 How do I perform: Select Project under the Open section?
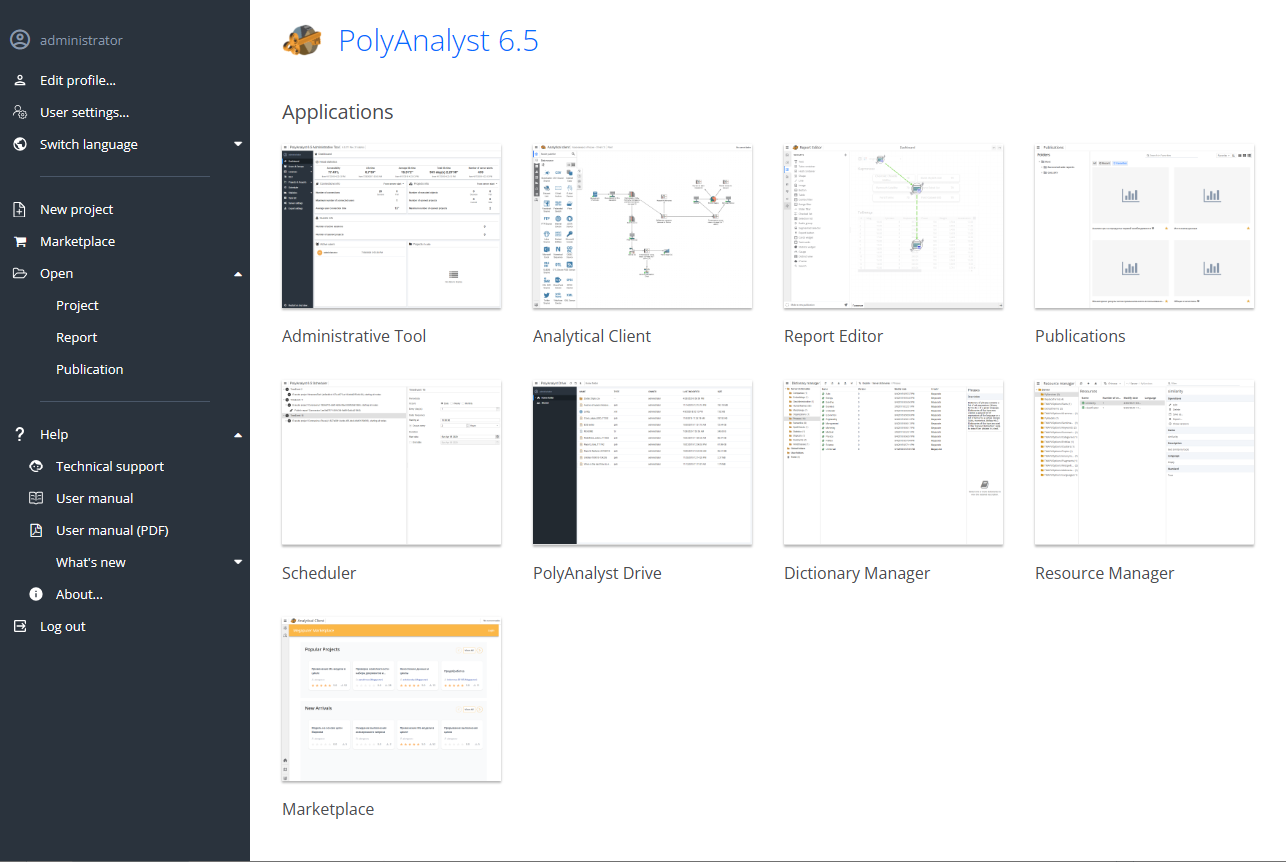pos(79,304)
